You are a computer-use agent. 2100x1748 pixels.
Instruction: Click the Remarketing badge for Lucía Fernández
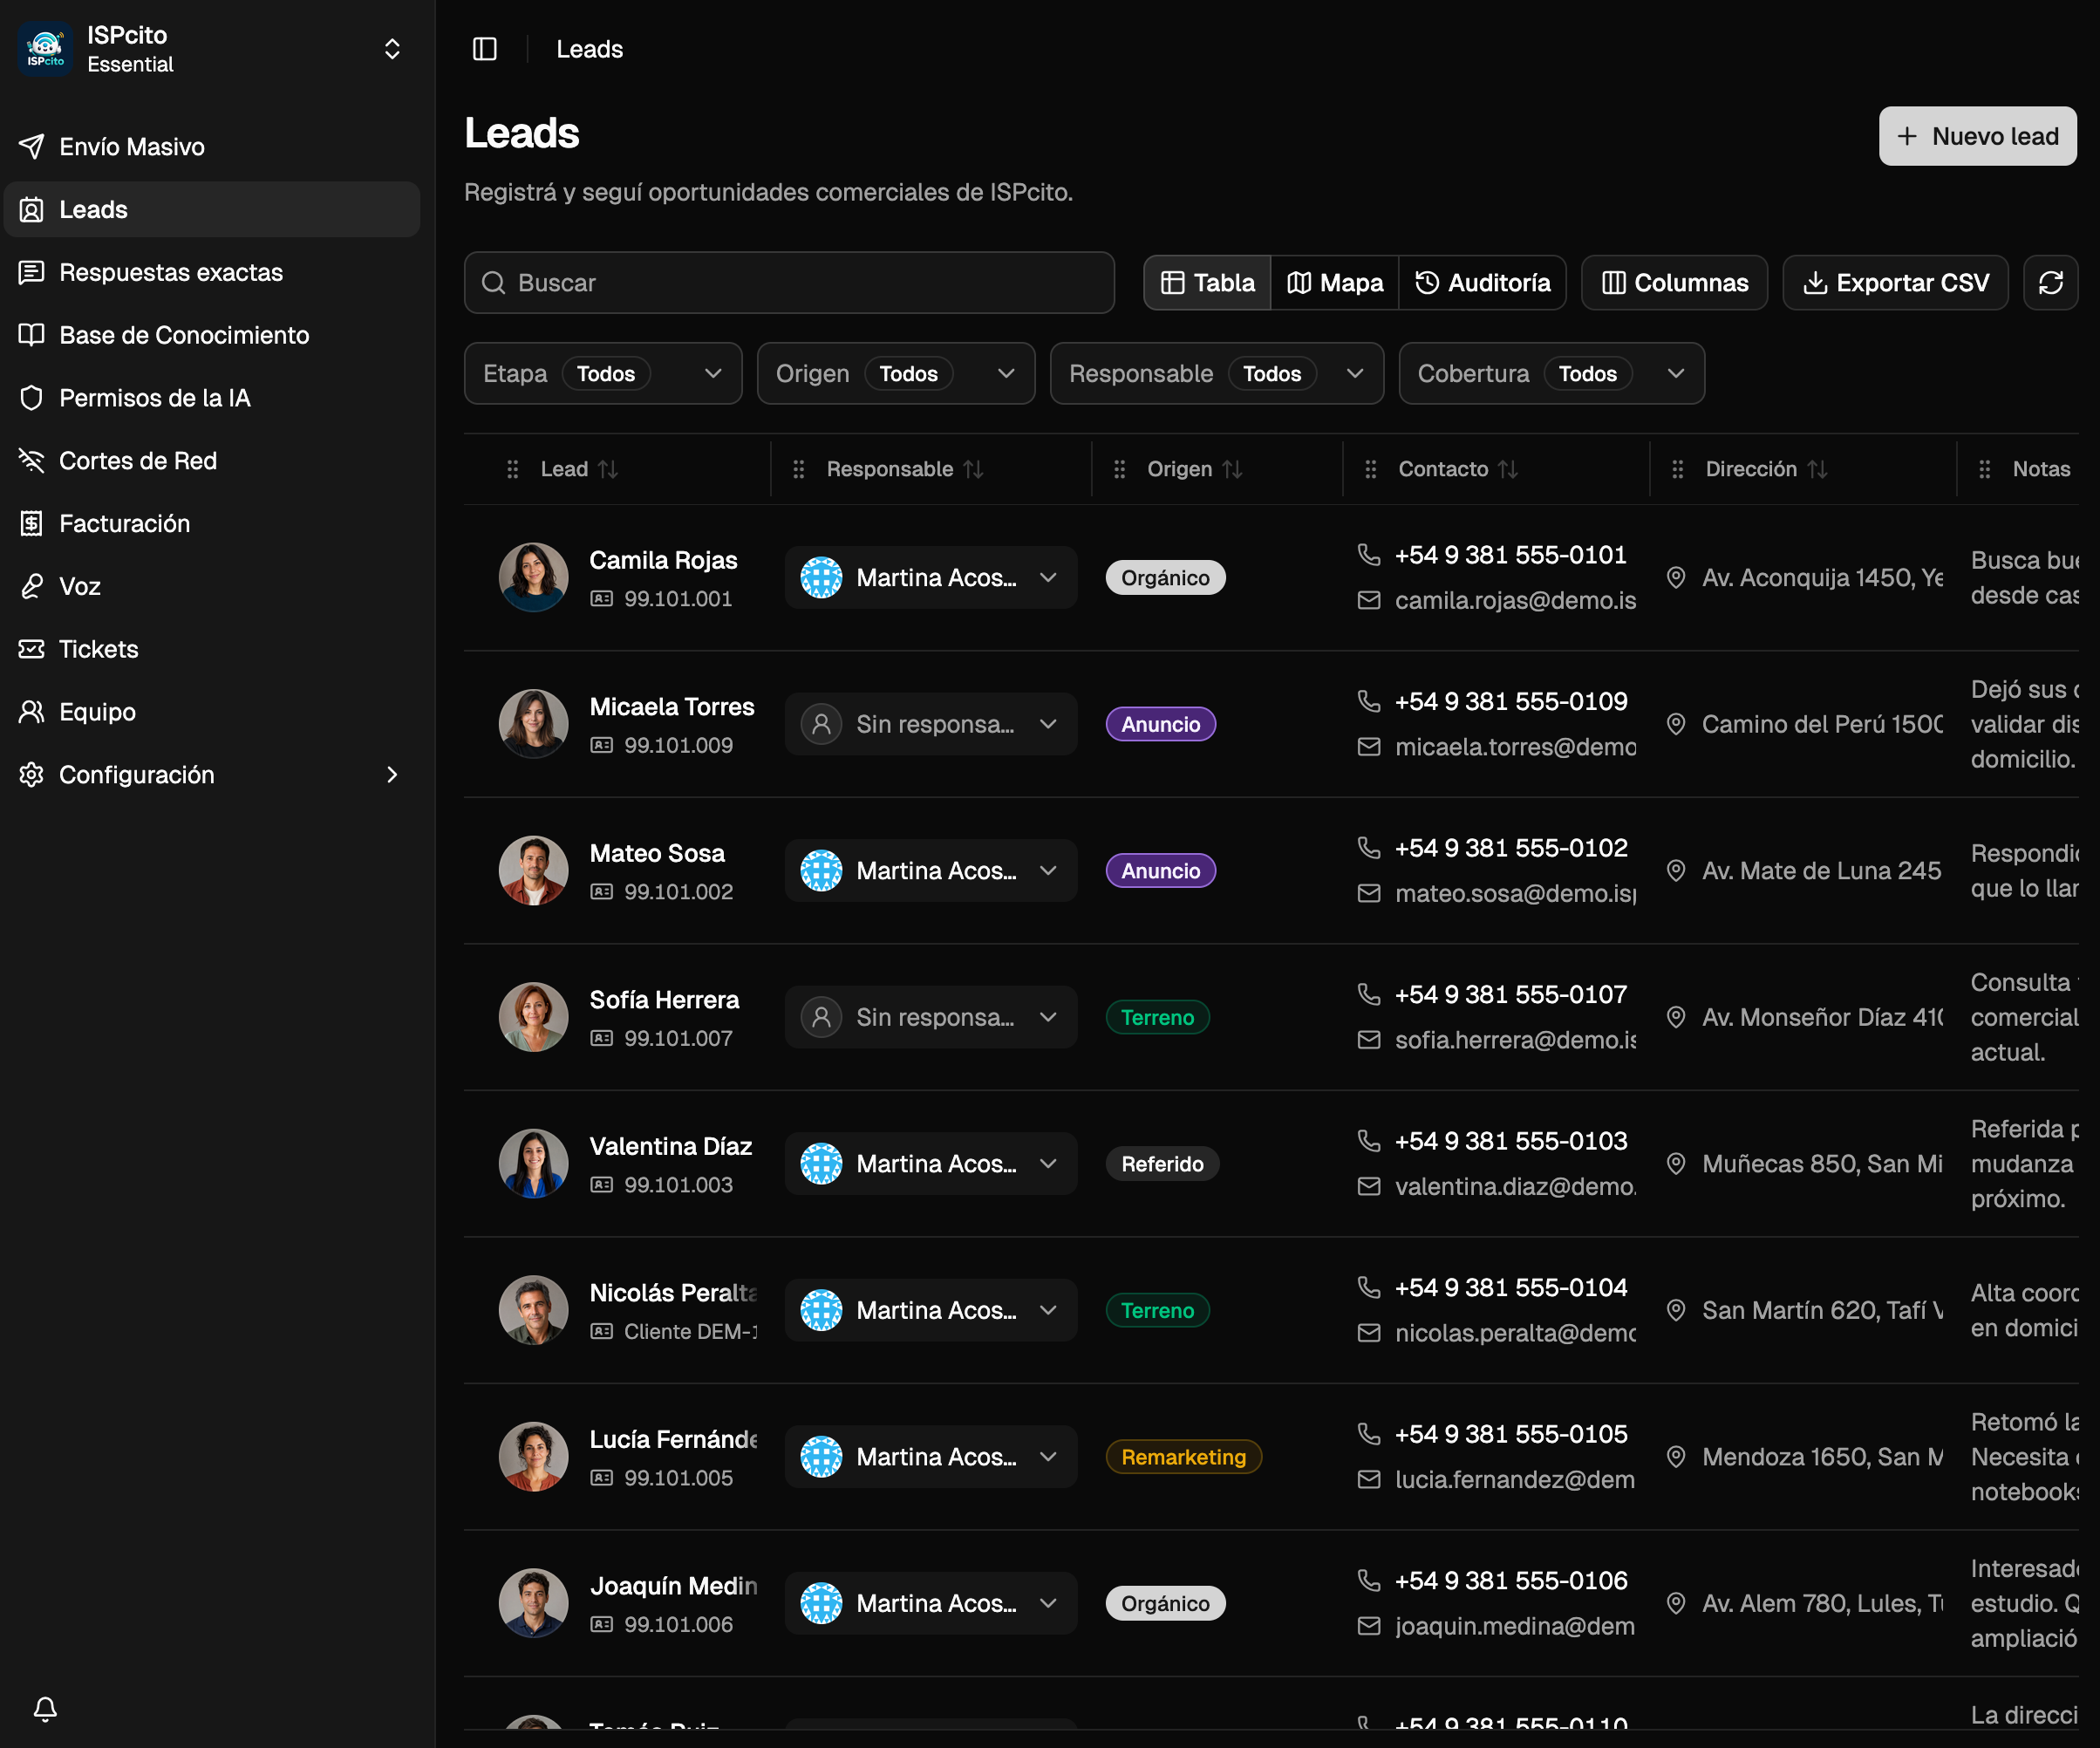[x=1183, y=1457]
